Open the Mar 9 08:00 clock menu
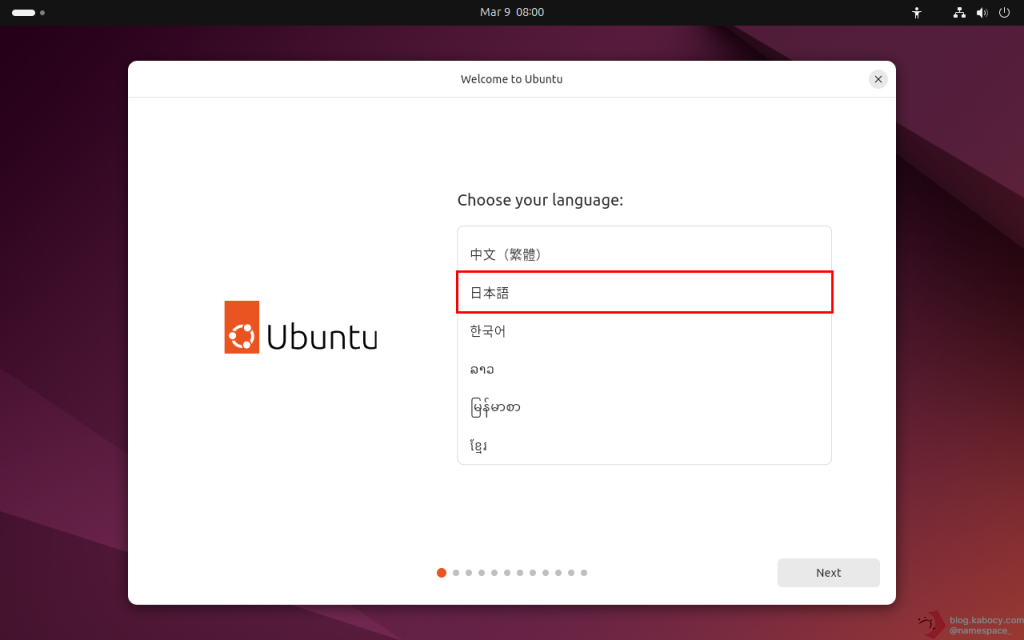Viewport: 1024px width, 640px height. coord(512,12)
